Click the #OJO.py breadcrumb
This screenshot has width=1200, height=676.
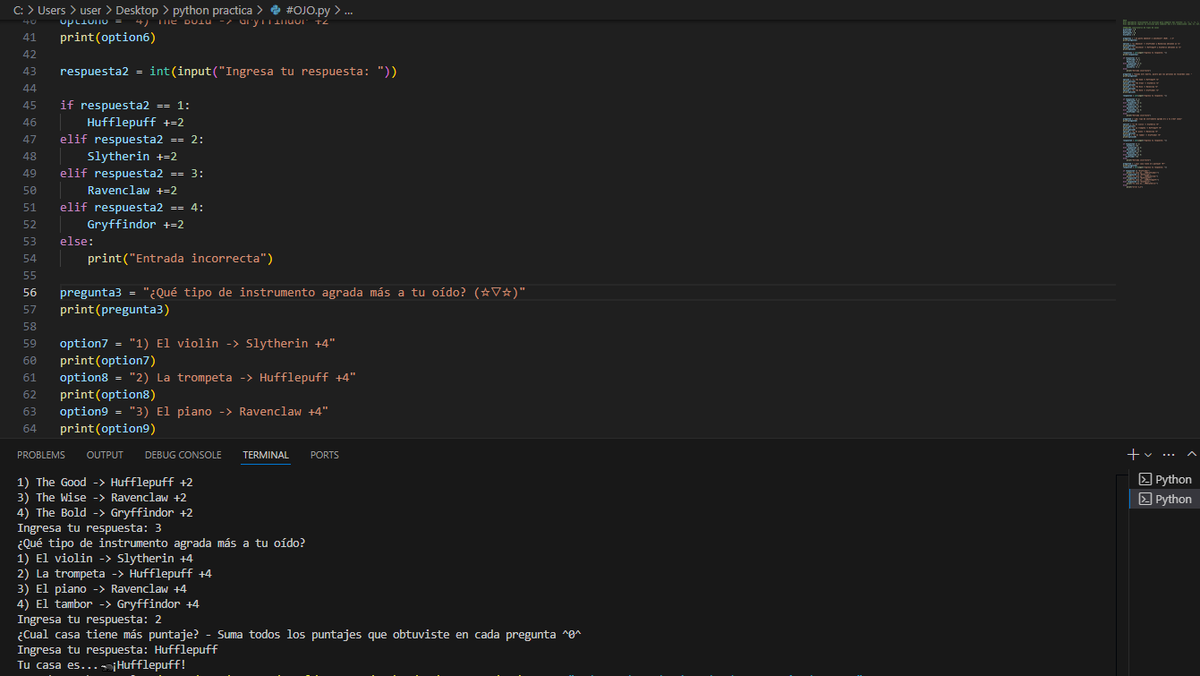303,9
